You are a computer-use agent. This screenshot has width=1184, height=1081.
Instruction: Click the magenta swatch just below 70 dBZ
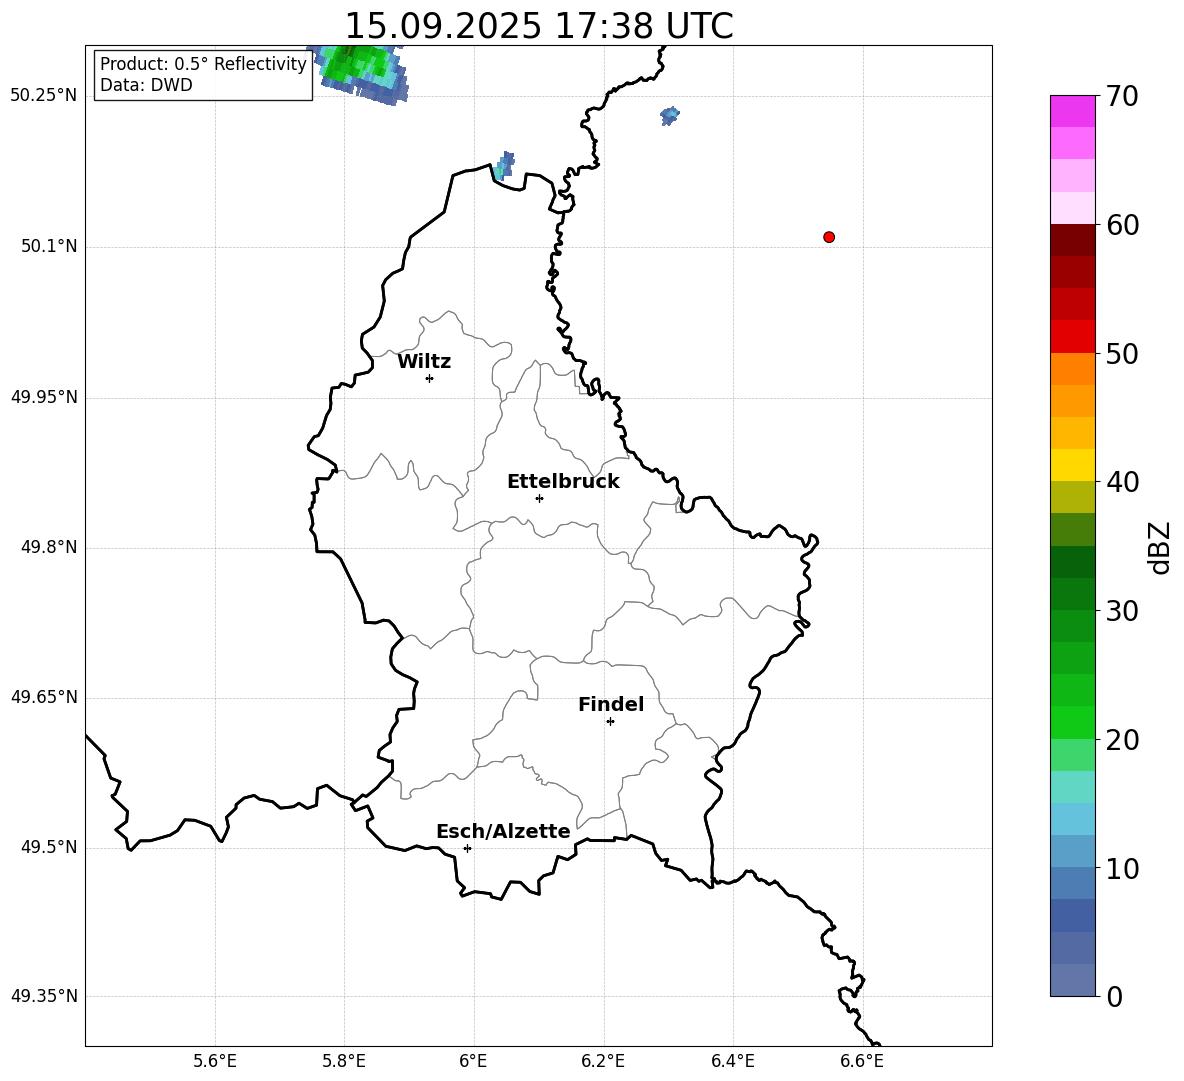click(x=1072, y=112)
